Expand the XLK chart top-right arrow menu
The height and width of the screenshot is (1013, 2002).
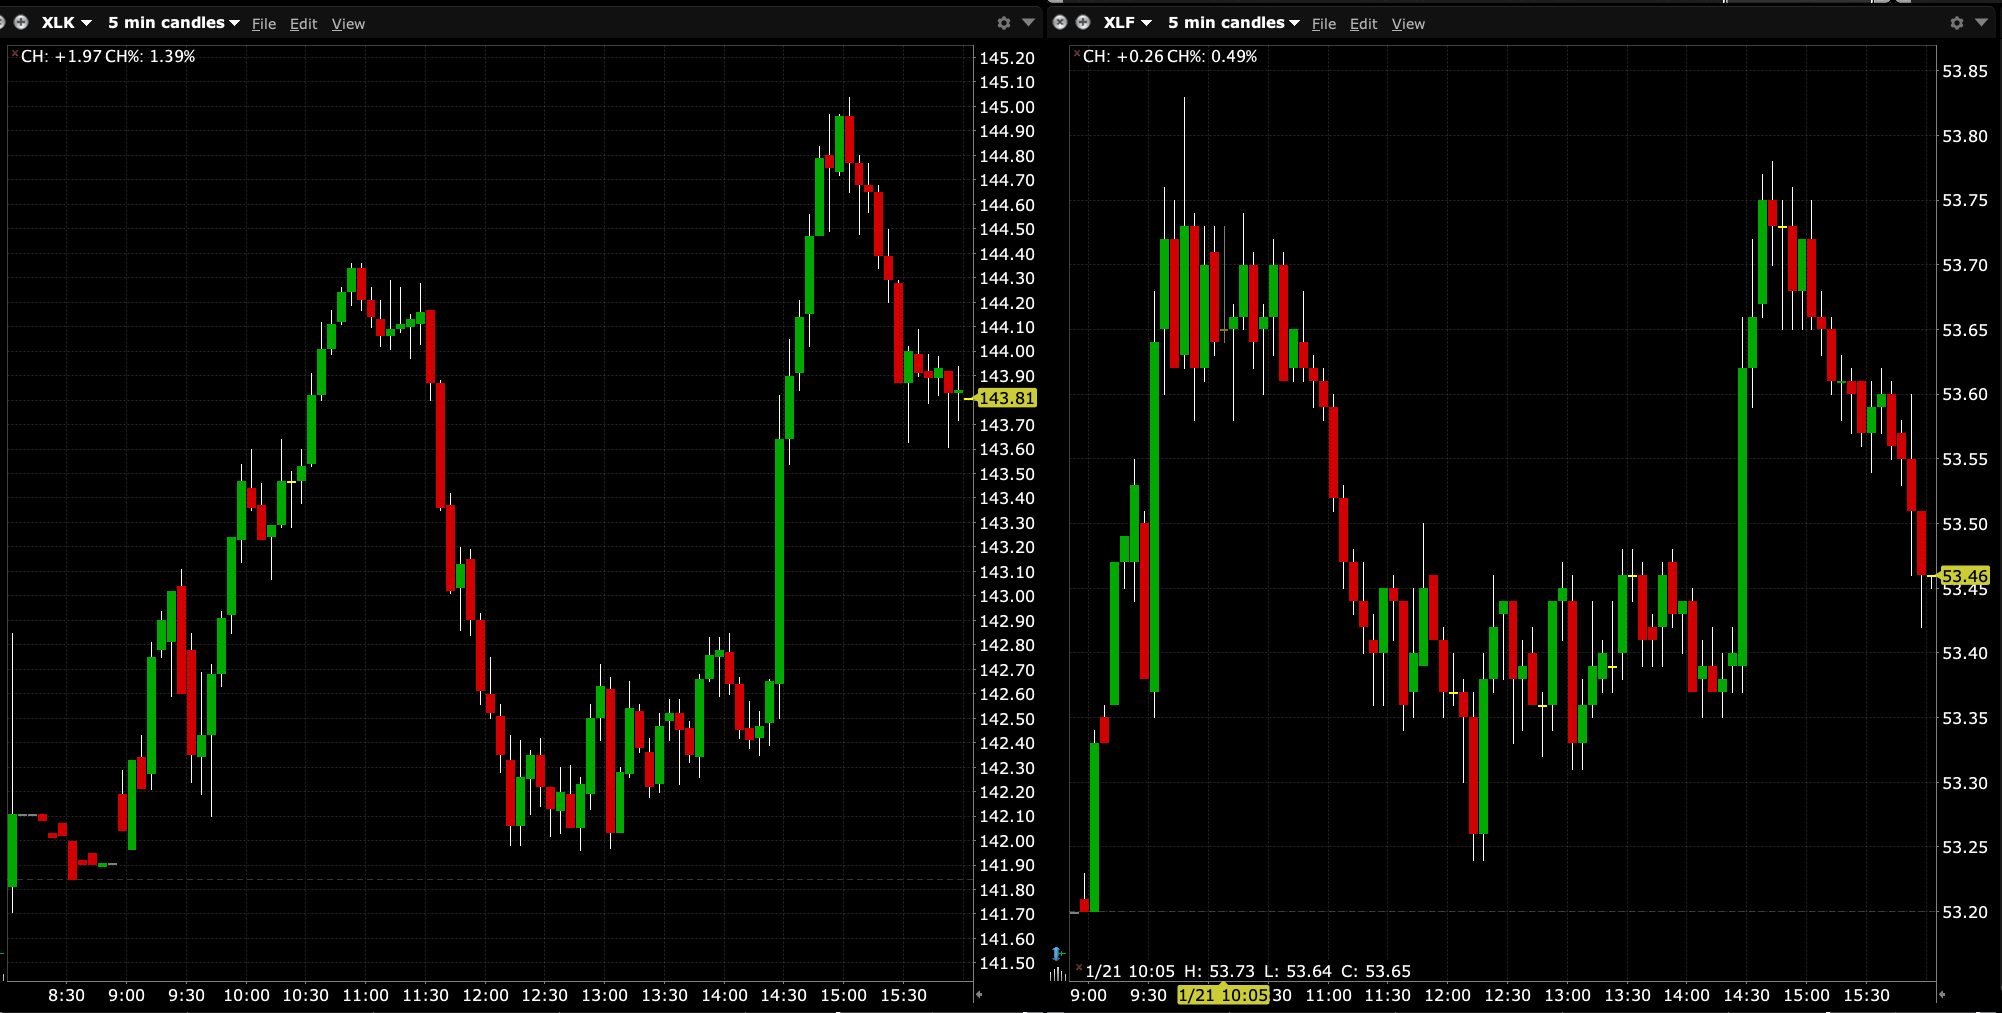tap(1028, 23)
